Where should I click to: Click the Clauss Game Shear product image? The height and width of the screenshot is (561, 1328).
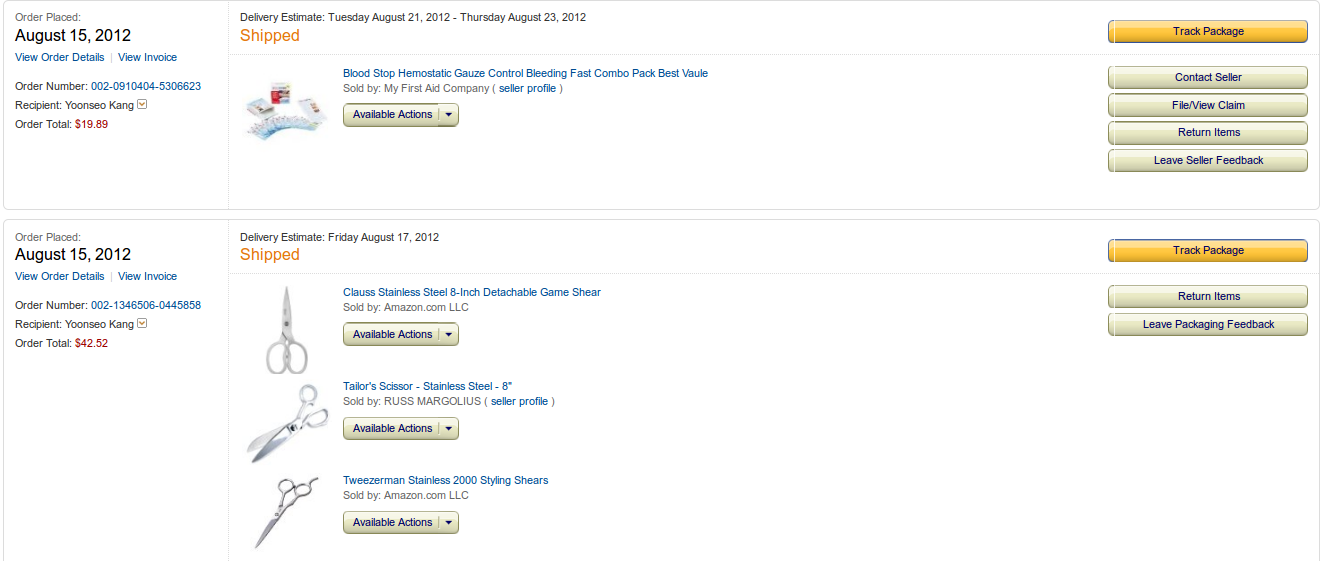point(287,330)
